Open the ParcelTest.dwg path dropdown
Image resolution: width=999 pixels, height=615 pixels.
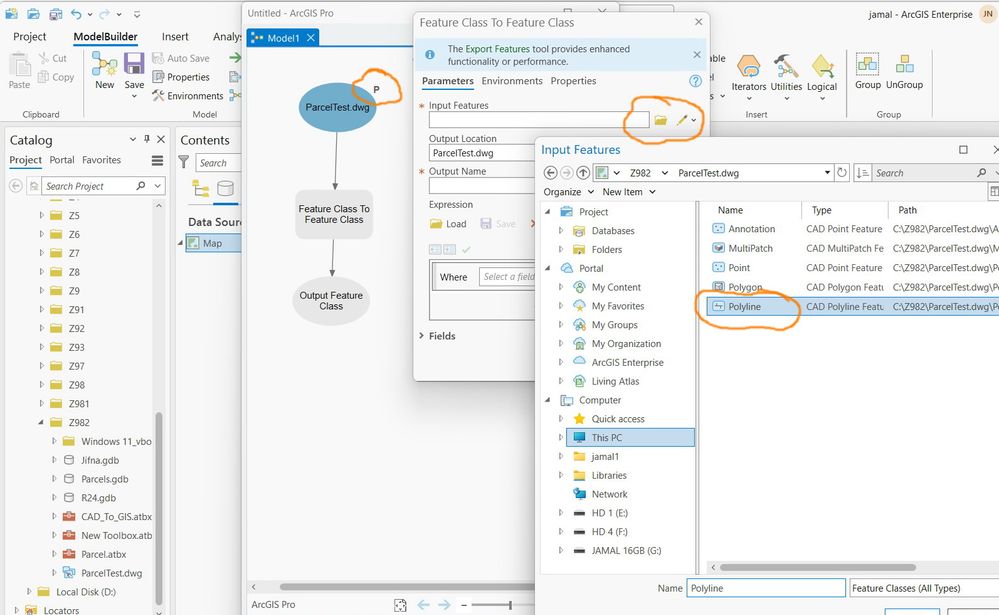click(827, 173)
